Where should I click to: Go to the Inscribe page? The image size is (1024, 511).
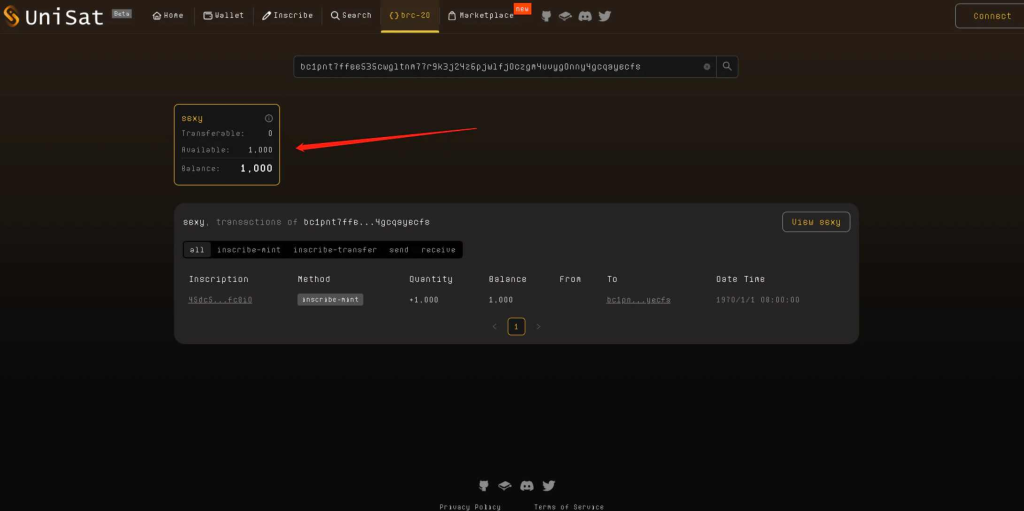[287, 15]
